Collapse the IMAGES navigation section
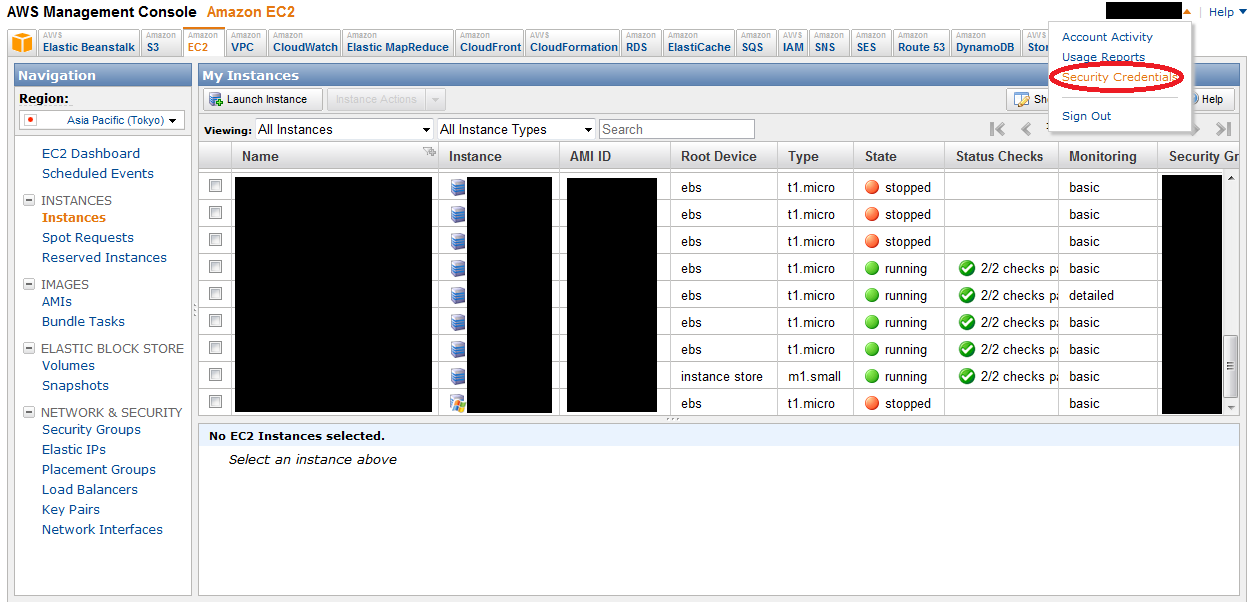The width and height of the screenshot is (1248, 602). 29,285
